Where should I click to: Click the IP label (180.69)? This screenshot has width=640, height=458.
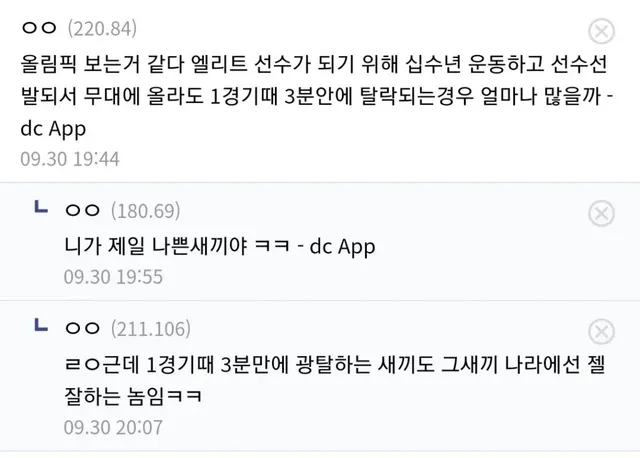[x=145, y=211]
